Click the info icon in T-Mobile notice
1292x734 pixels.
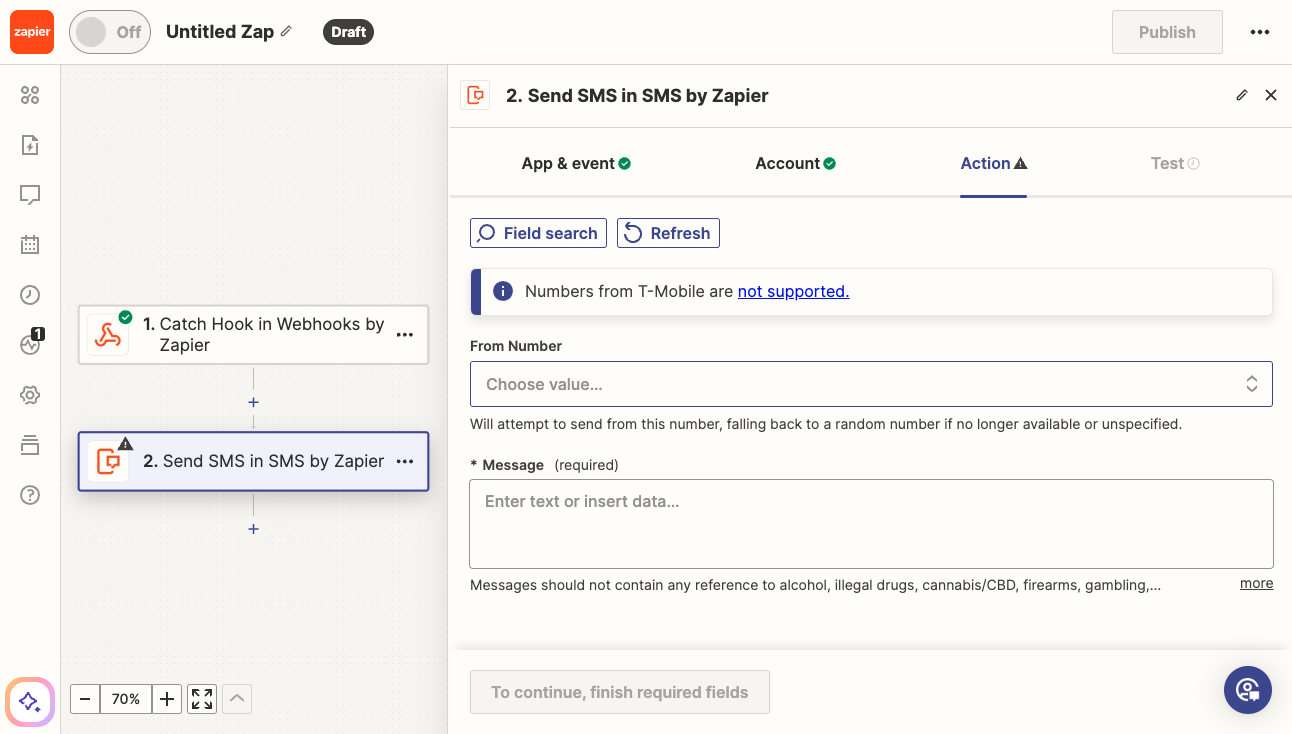pos(503,291)
